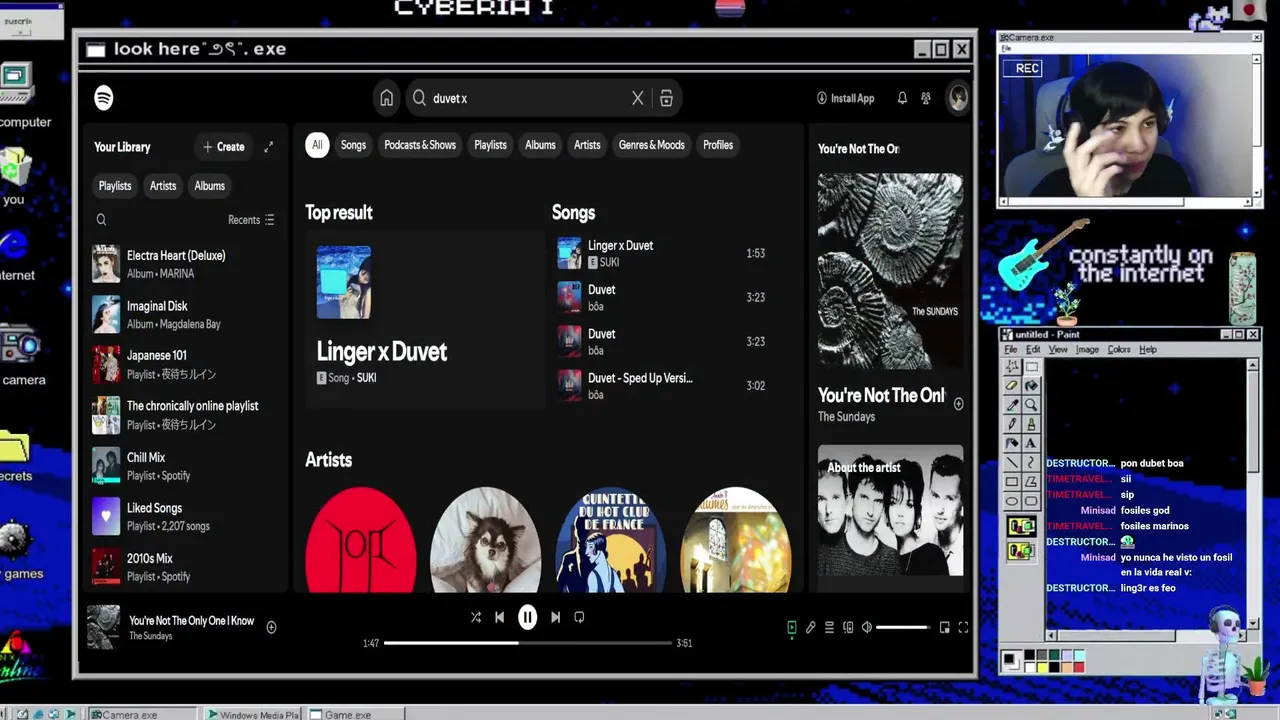The width and height of the screenshot is (1280, 720).
Task: Clear the search text with the X icon
Action: coord(637,98)
